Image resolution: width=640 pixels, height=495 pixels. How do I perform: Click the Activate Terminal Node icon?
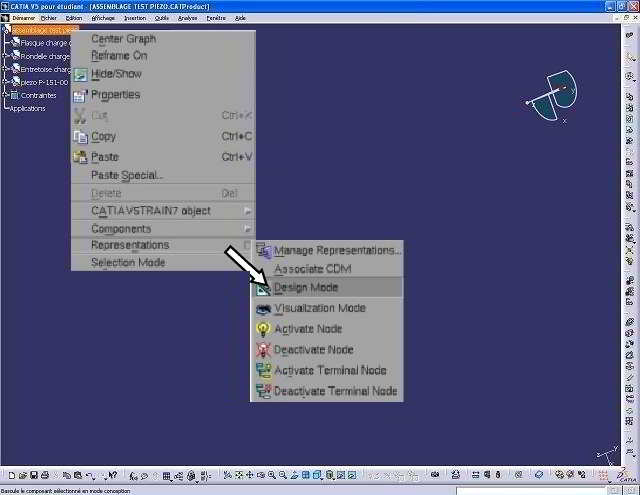263,371
